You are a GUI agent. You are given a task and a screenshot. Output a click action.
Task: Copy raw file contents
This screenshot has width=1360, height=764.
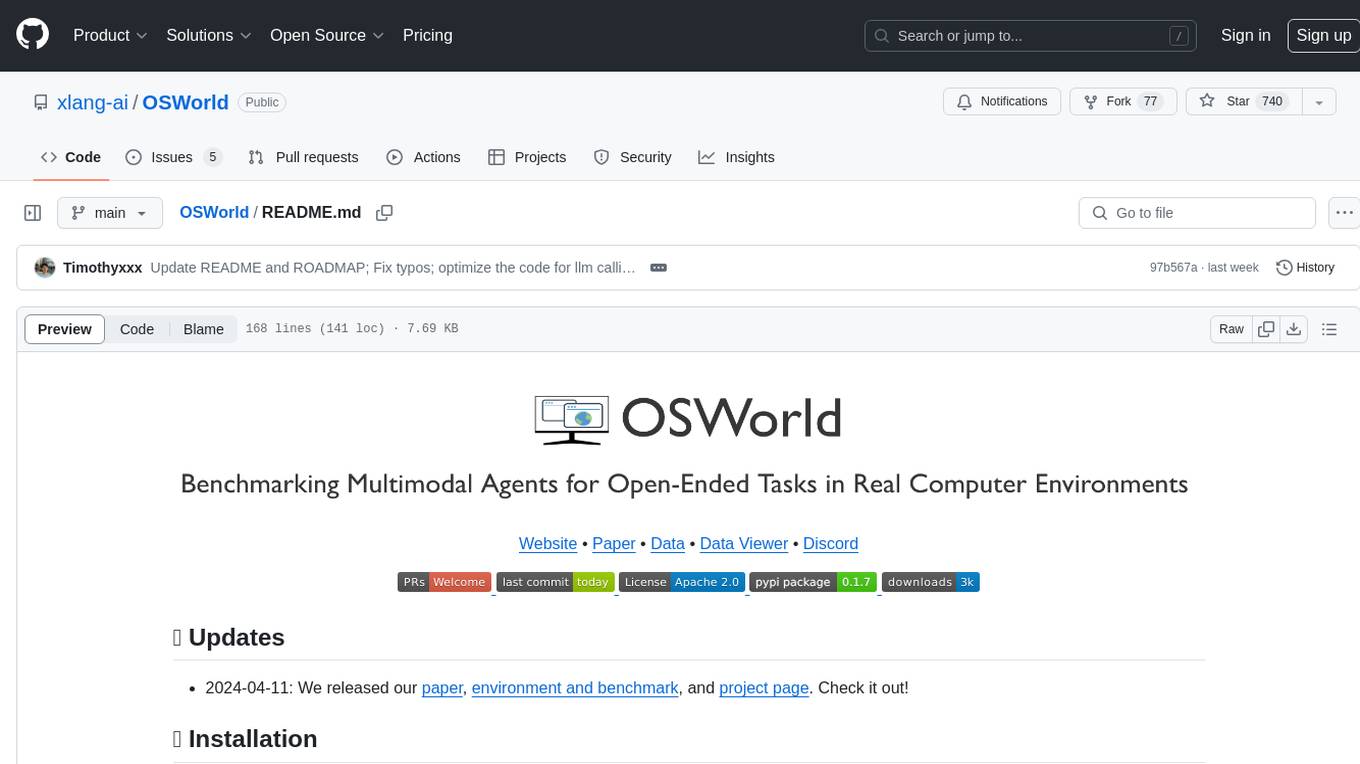(1266, 329)
